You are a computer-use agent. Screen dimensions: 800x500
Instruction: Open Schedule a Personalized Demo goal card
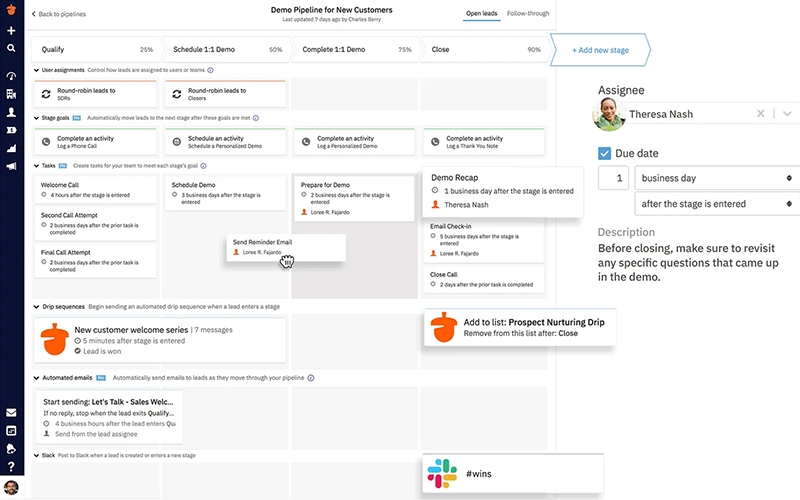coord(225,142)
